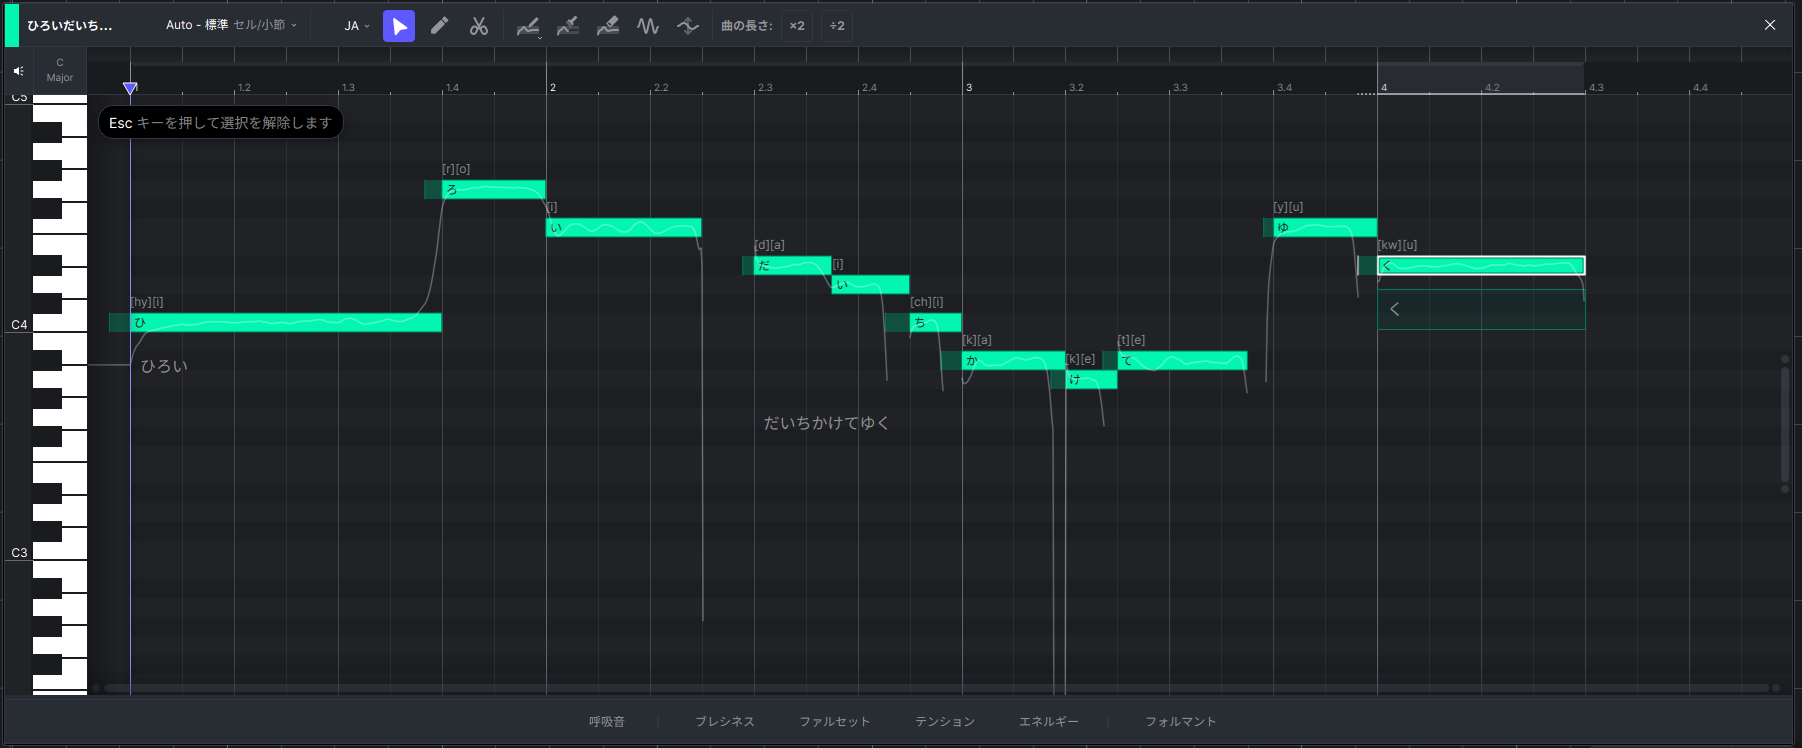Open the Auto quantize grid dropdown

[231, 25]
